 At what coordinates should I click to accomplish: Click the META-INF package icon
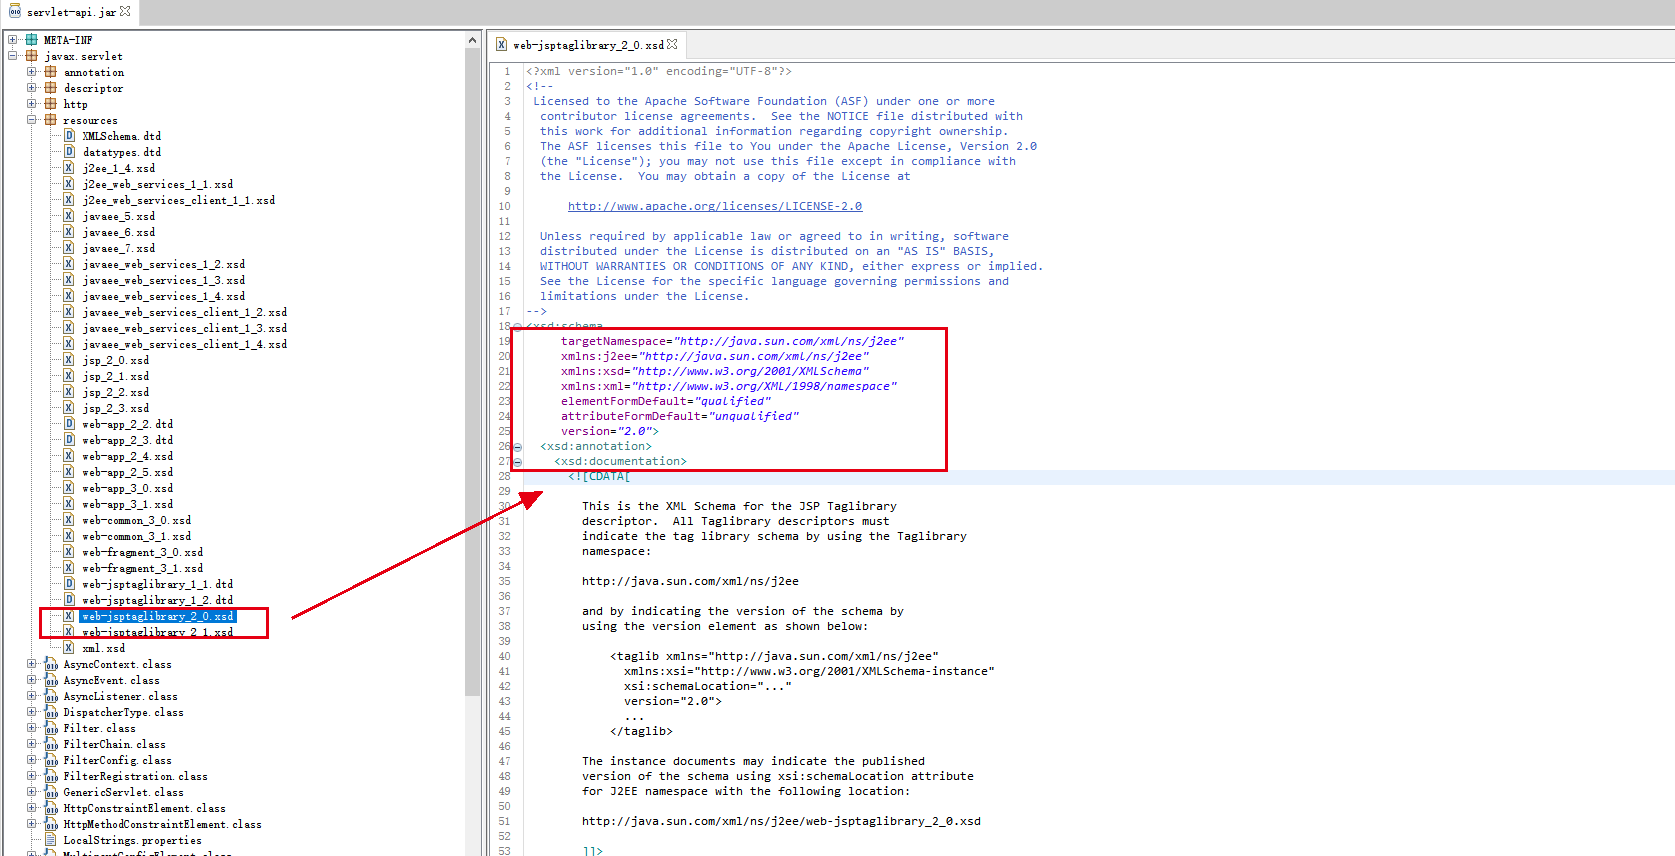(32, 40)
